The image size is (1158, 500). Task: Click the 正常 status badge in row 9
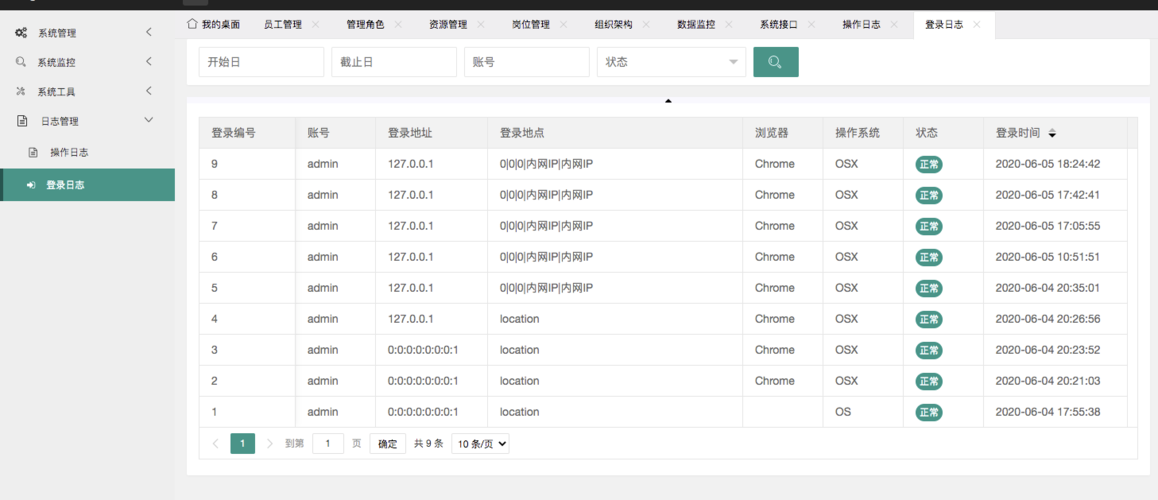pos(929,164)
